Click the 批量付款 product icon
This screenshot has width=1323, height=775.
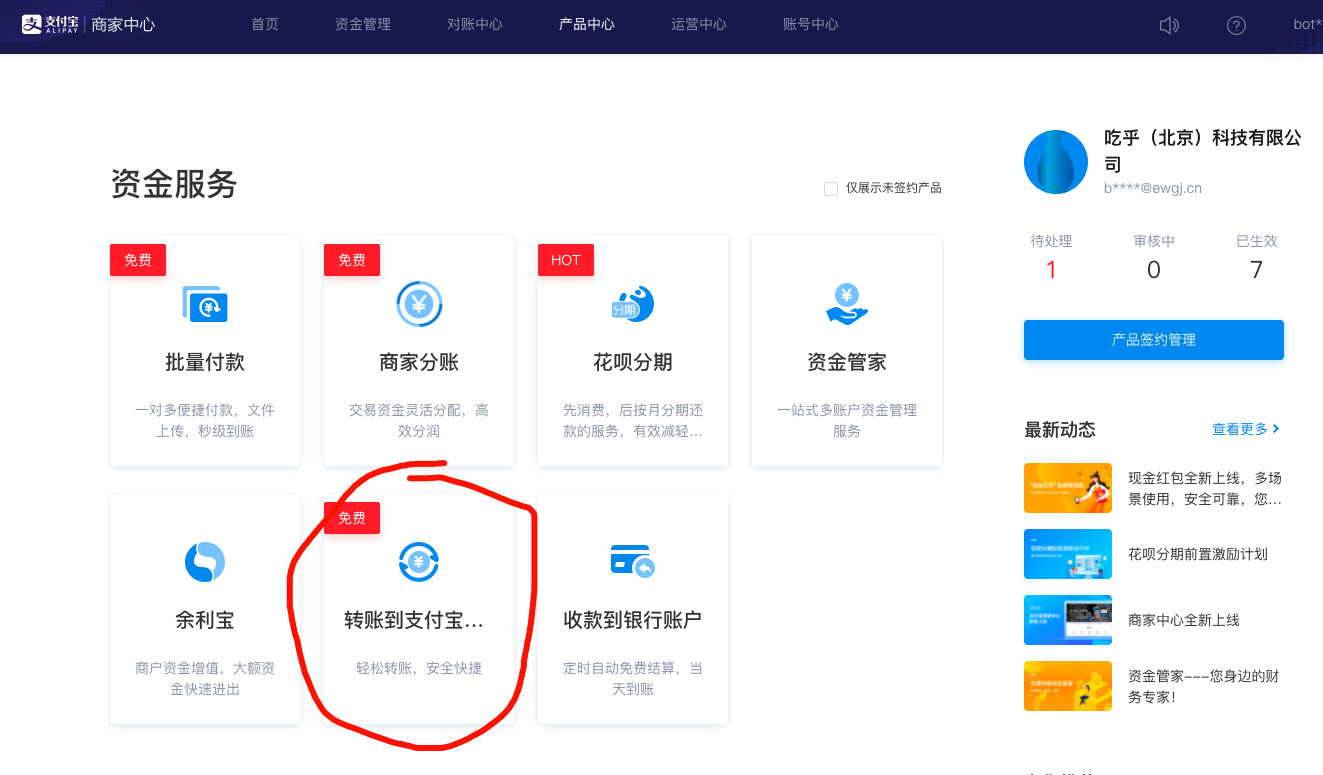tap(205, 304)
